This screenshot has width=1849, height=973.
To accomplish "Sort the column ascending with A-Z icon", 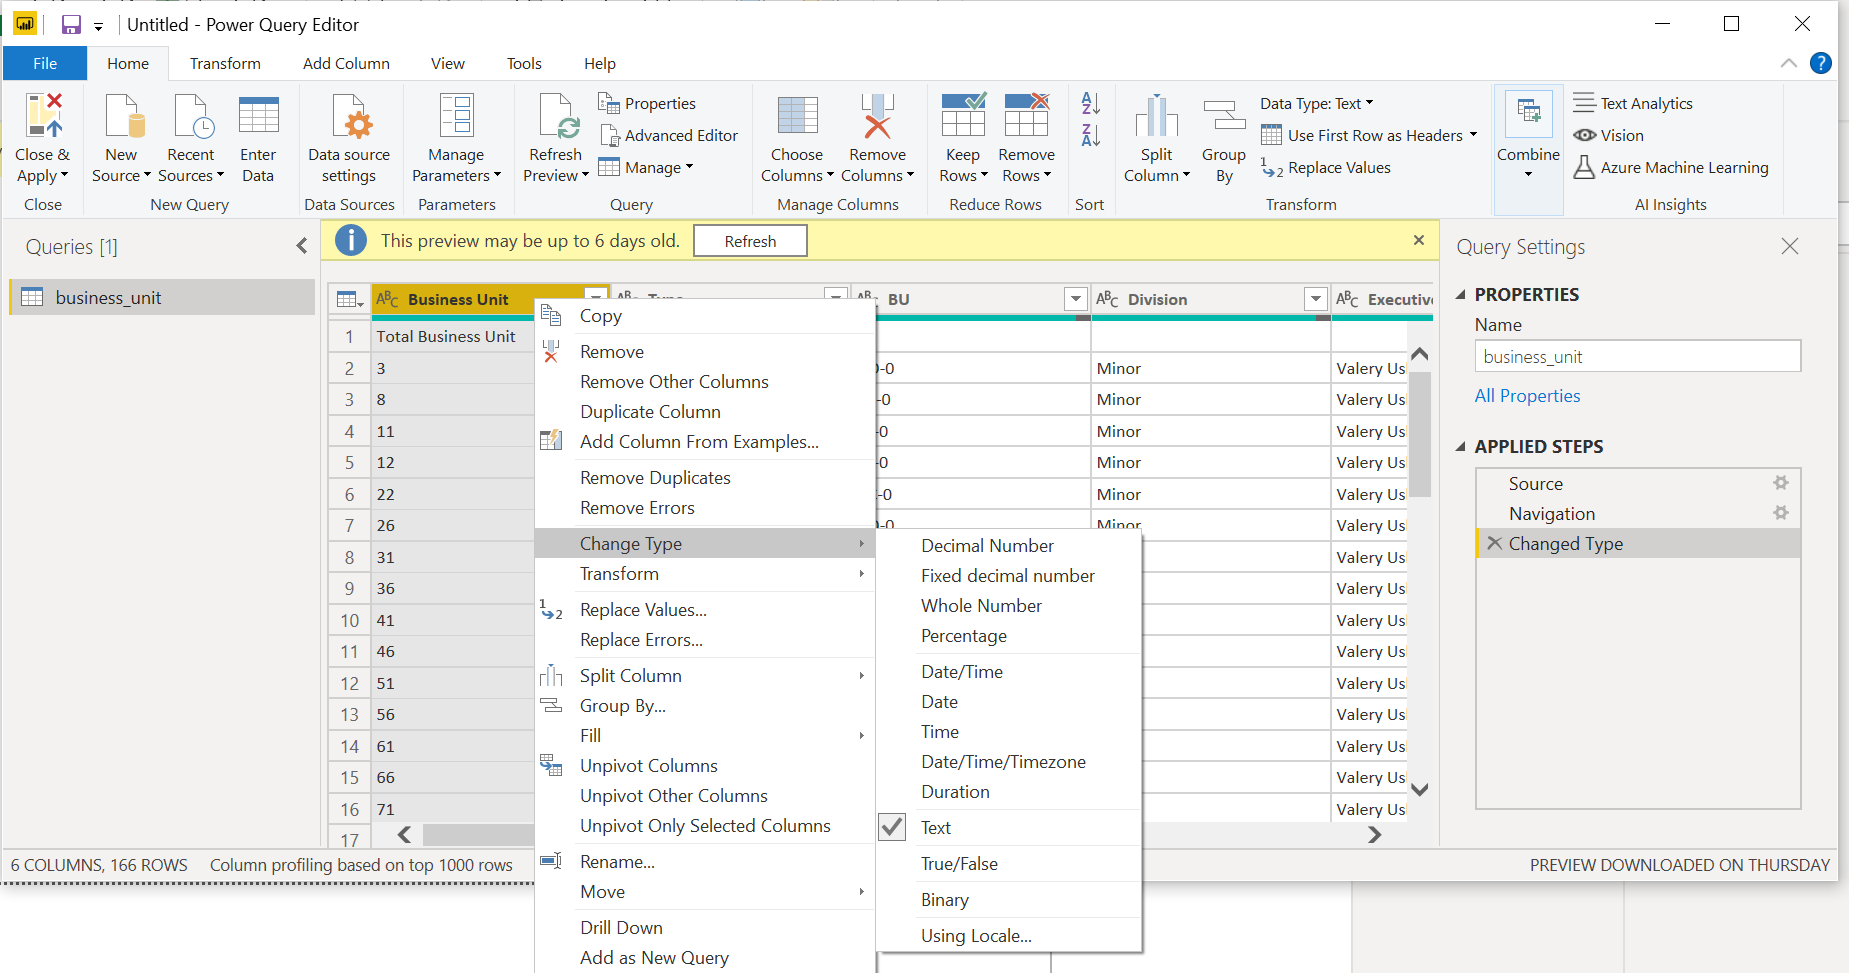I will pos(1090,103).
